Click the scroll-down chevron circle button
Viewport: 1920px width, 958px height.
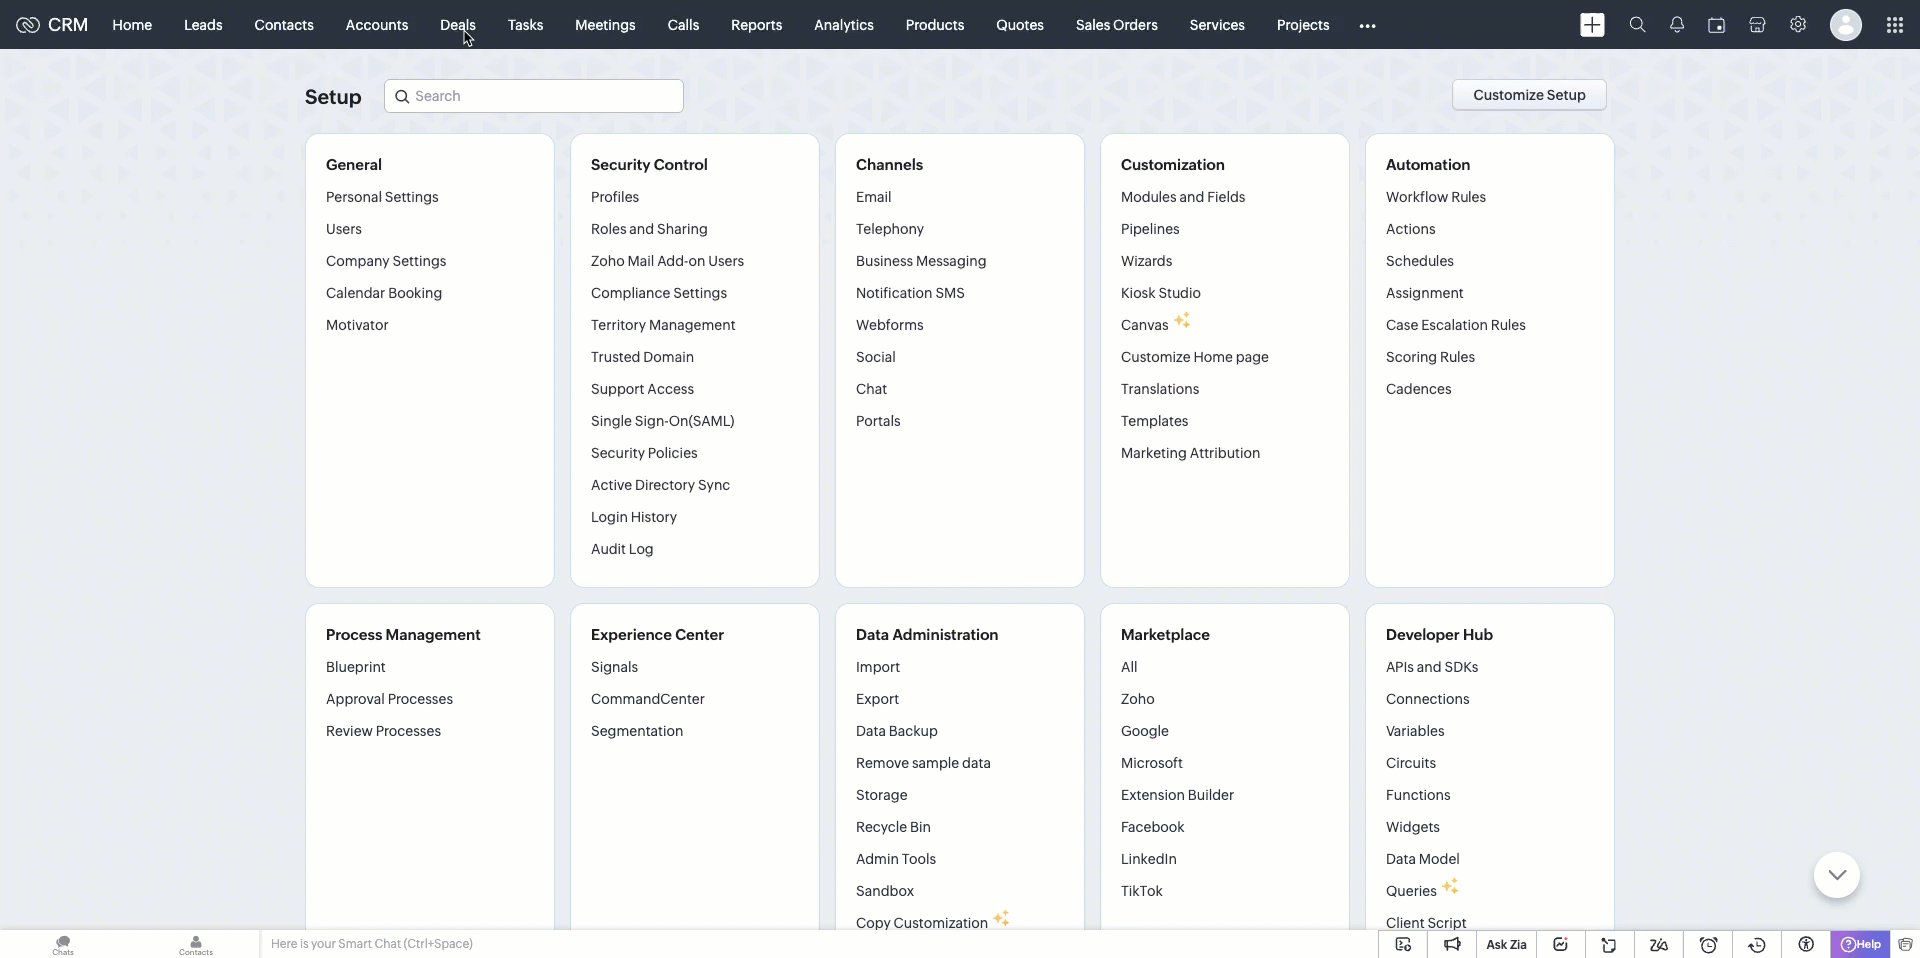[1837, 875]
